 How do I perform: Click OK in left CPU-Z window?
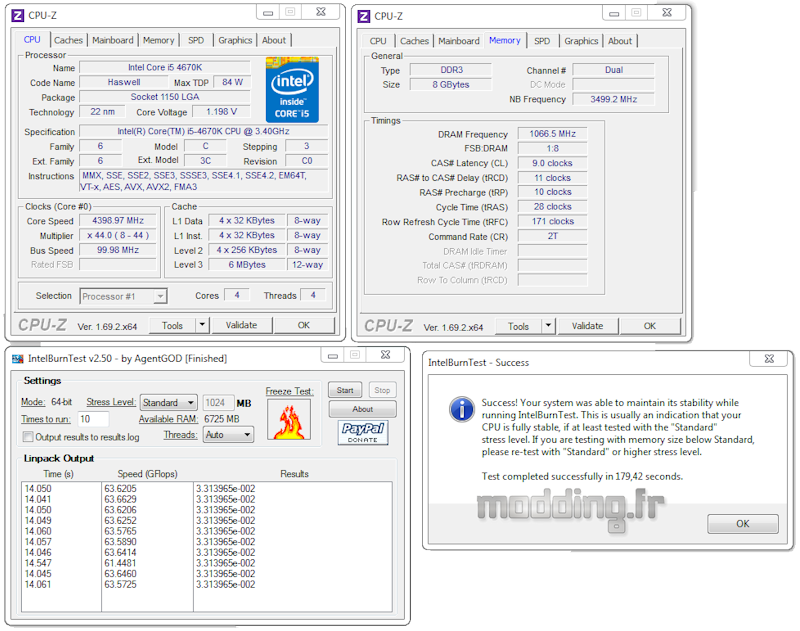point(304,325)
